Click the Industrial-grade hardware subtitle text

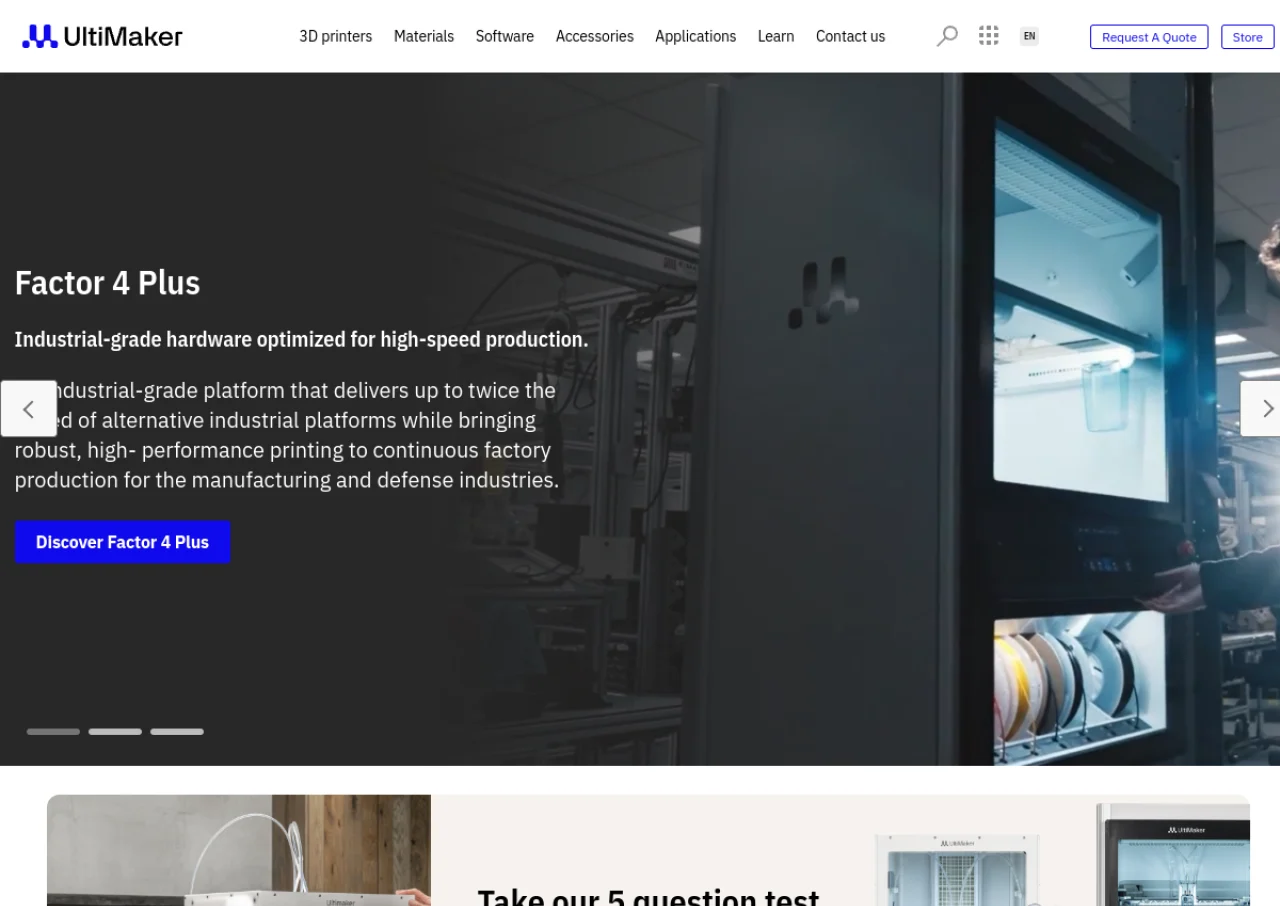click(x=301, y=340)
